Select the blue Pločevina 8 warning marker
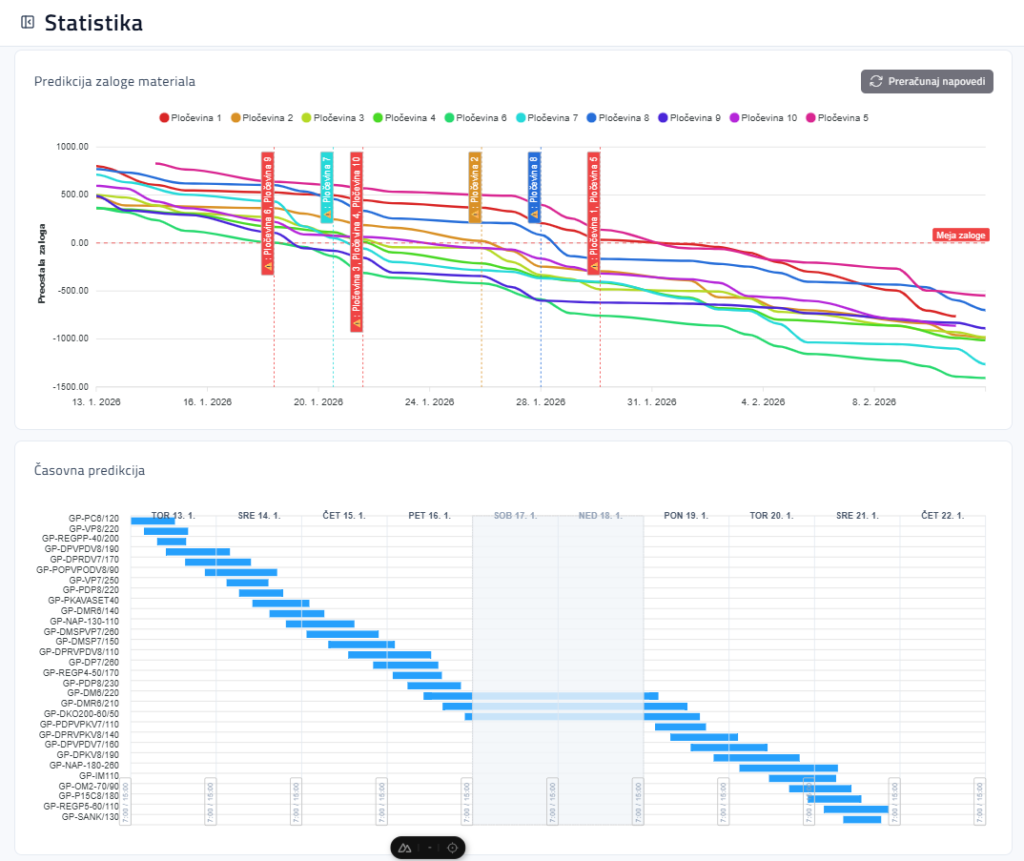The width and height of the screenshot is (1024, 861). click(534, 187)
